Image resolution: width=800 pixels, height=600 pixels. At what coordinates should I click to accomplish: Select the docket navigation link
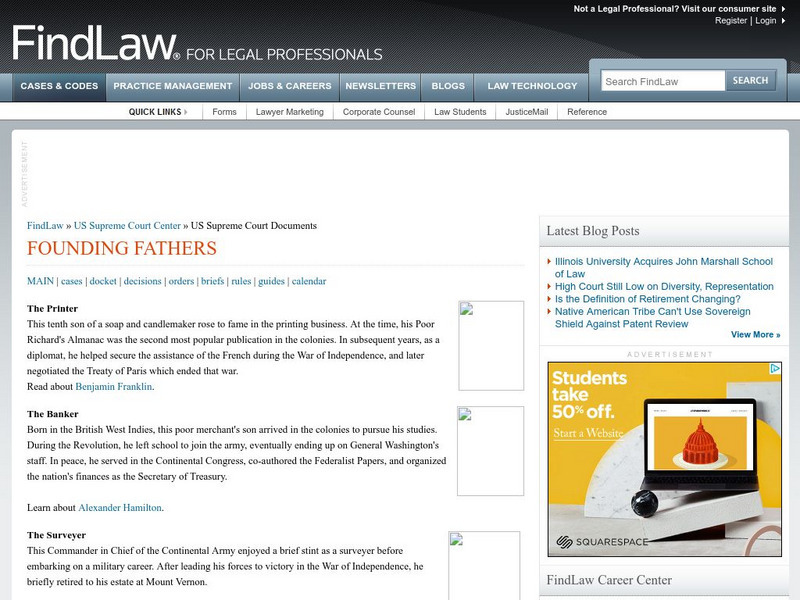[x=103, y=281]
